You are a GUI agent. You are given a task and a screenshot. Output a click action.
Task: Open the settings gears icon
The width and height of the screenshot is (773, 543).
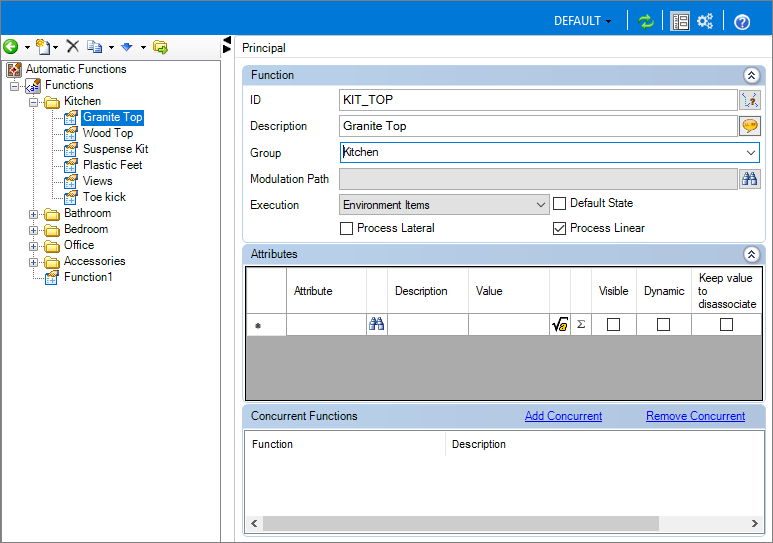pyautogui.click(x=705, y=21)
